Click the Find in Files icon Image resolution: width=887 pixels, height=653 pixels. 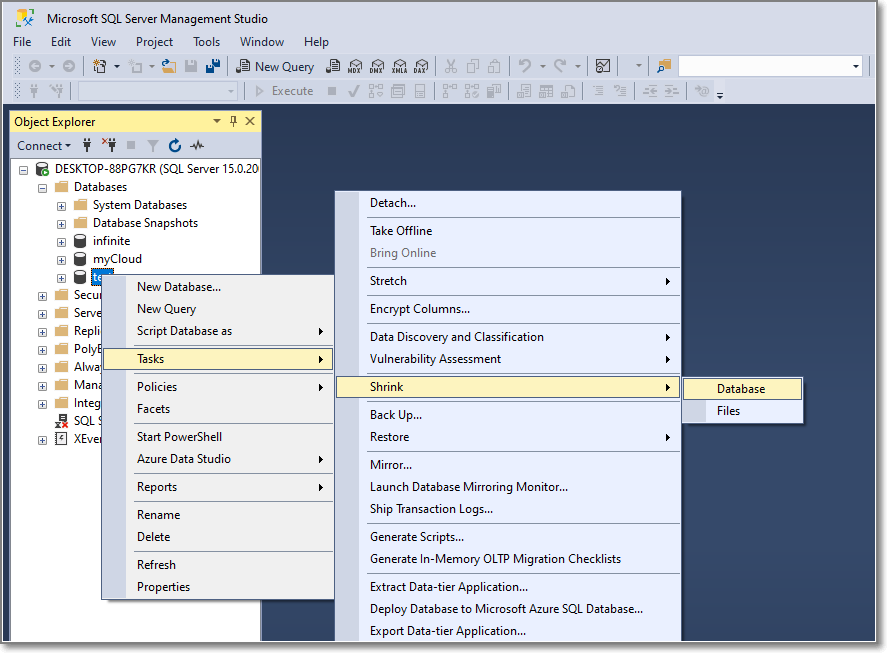click(664, 66)
